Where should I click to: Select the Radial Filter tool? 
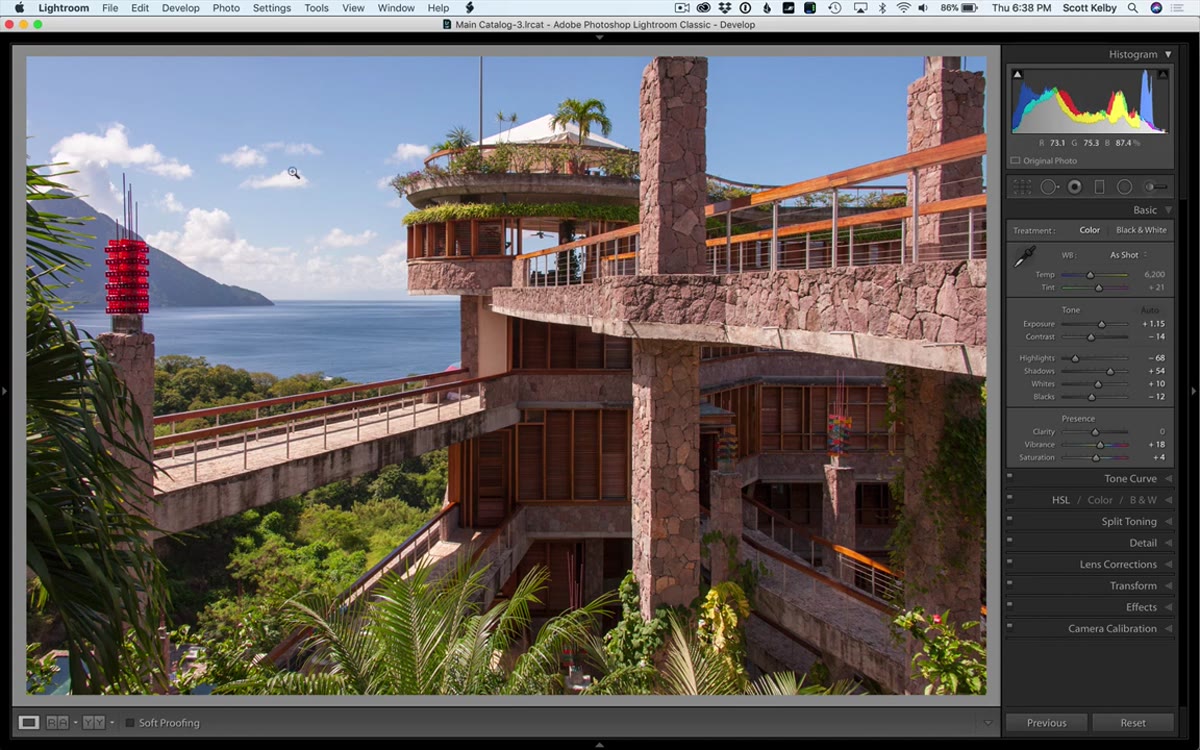click(x=1124, y=187)
